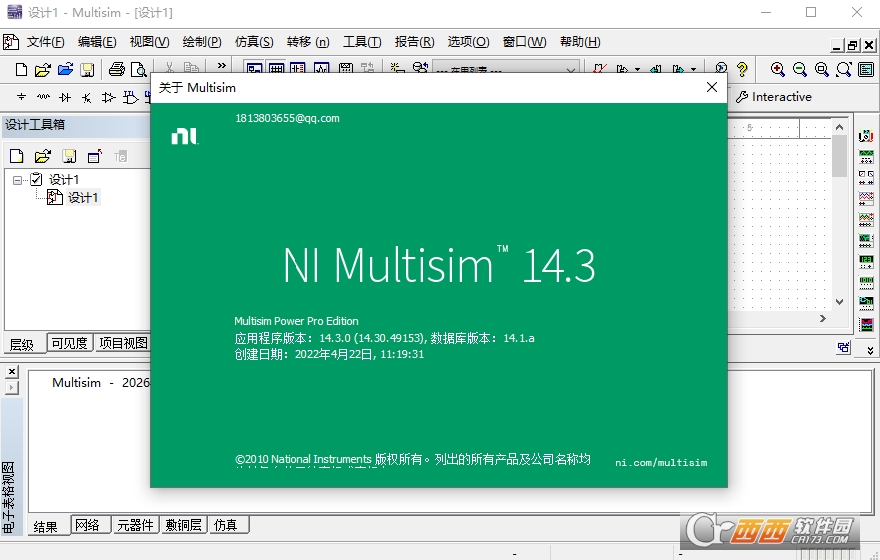Open the 视图(V) menu
Viewport: 880px width, 560px height.
coord(149,42)
